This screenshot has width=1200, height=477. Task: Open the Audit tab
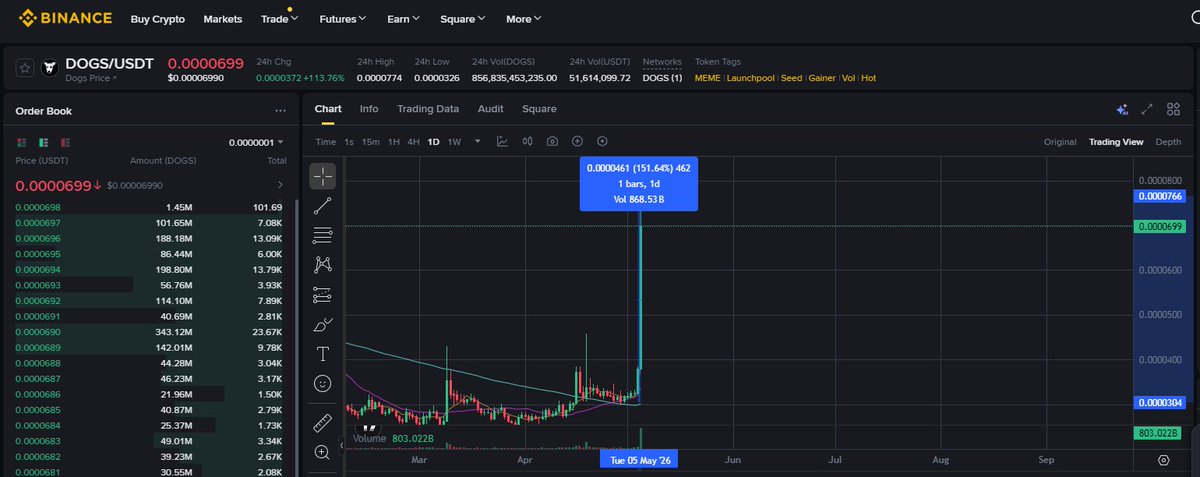pos(490,109)
